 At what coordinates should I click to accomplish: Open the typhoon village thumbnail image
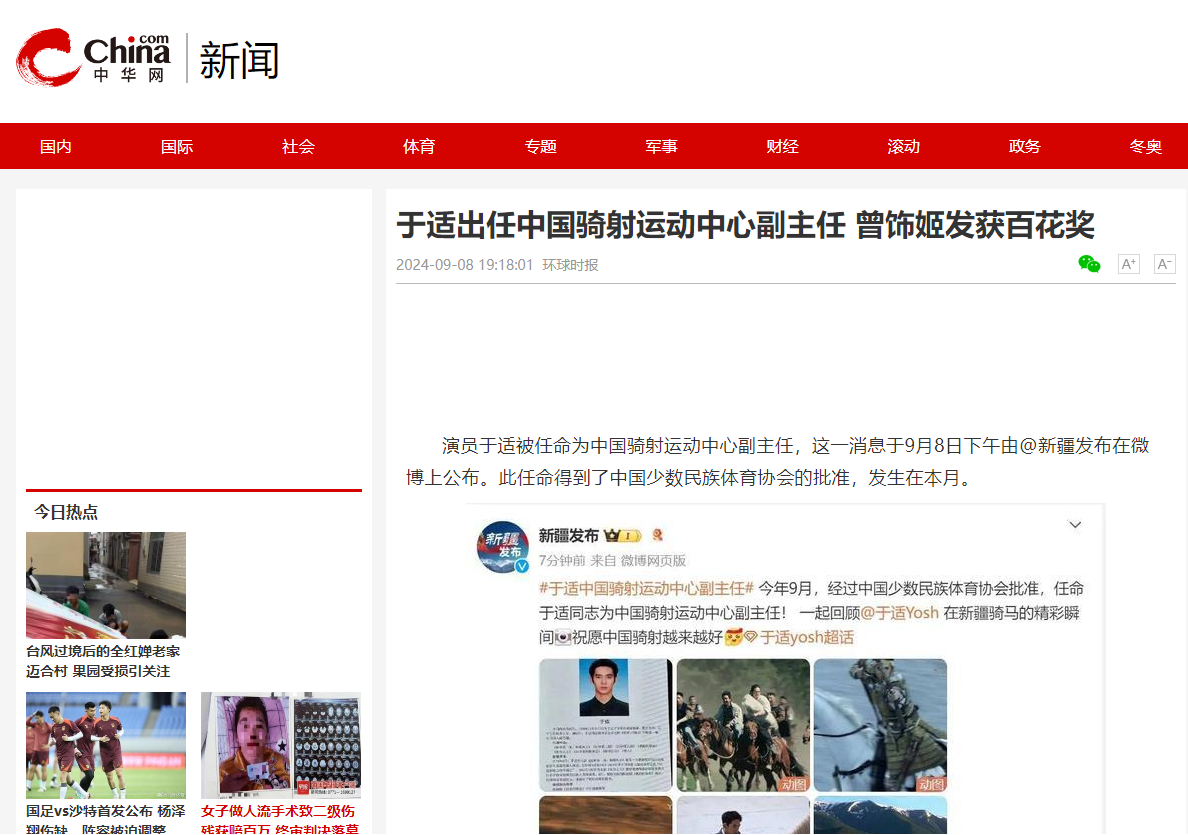[106, 585]
